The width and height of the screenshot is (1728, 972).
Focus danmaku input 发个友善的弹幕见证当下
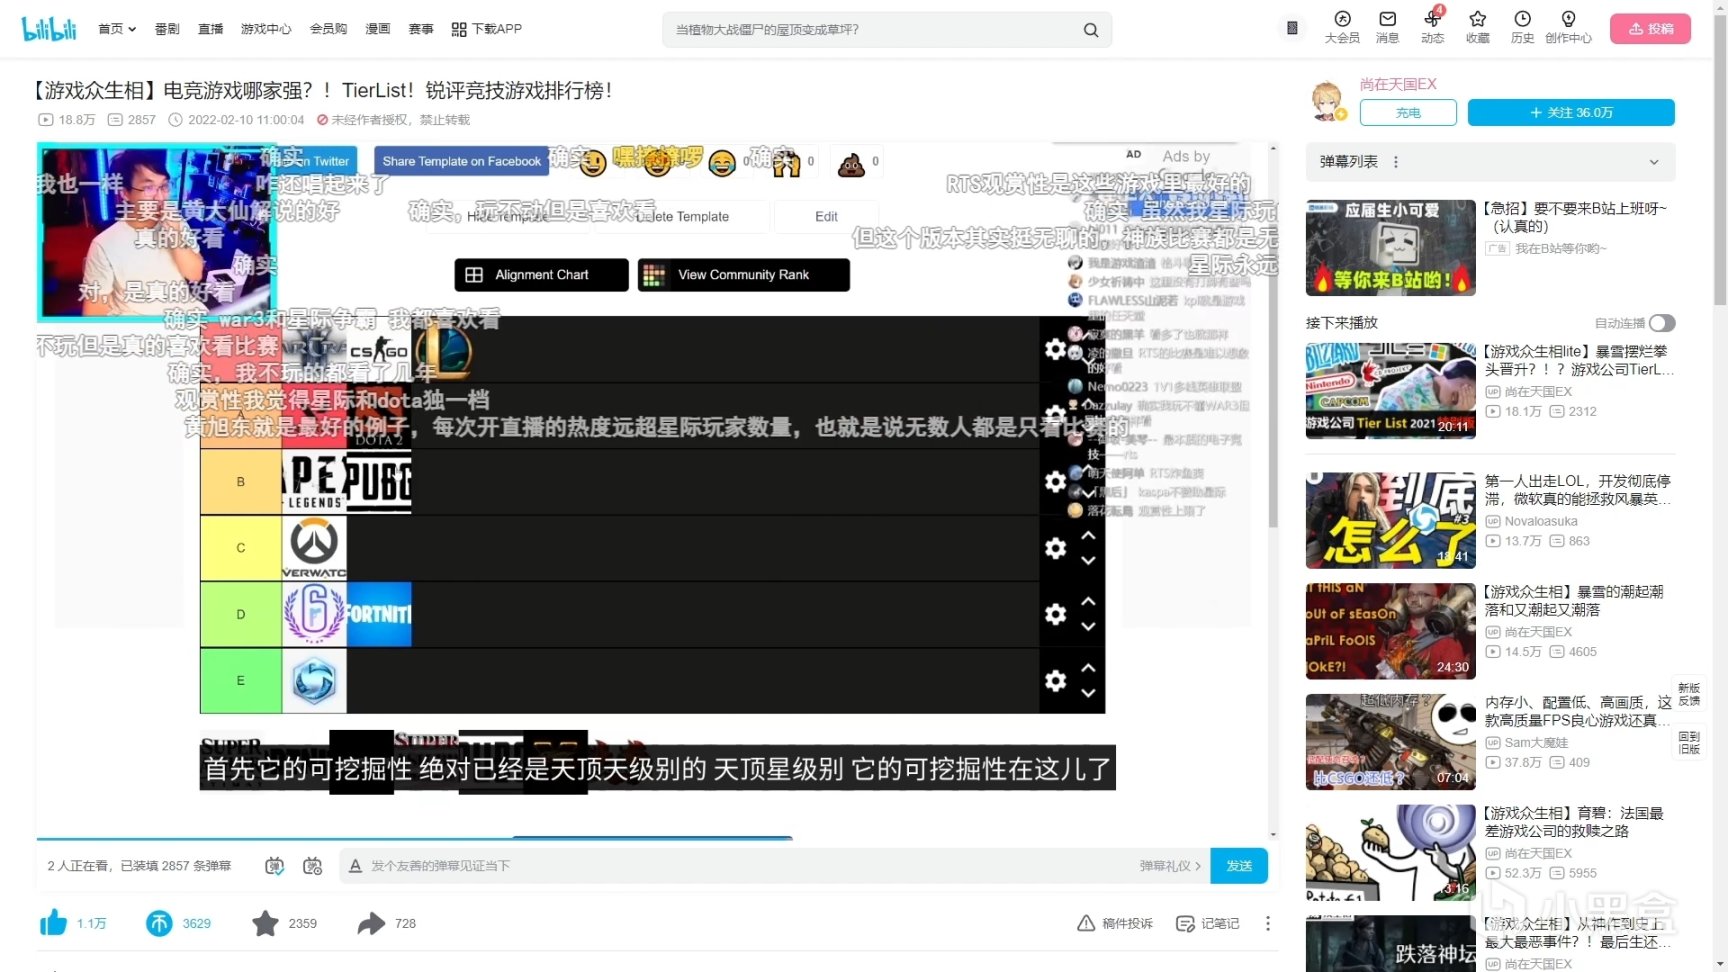[x=740, y=866]
